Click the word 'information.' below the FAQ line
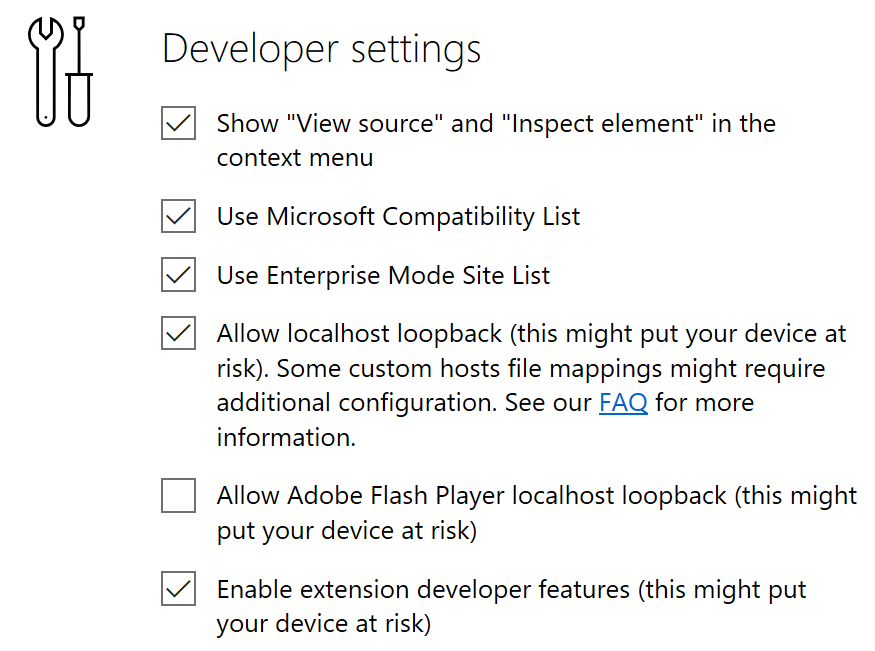This screenshot has width=875, height=651. pos(286,437)
